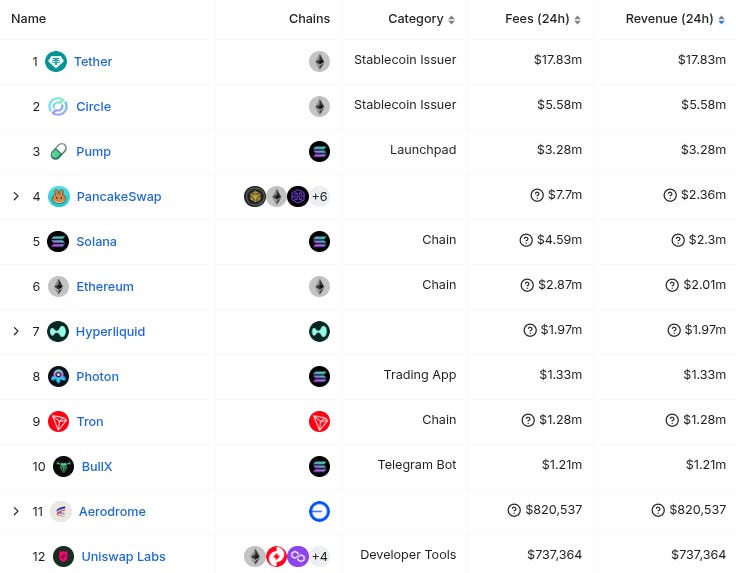The height and width of the screenshot is (573, 736).
Task: Click the Telegram Bot category in the BullX row
Action: coord(417,465)
